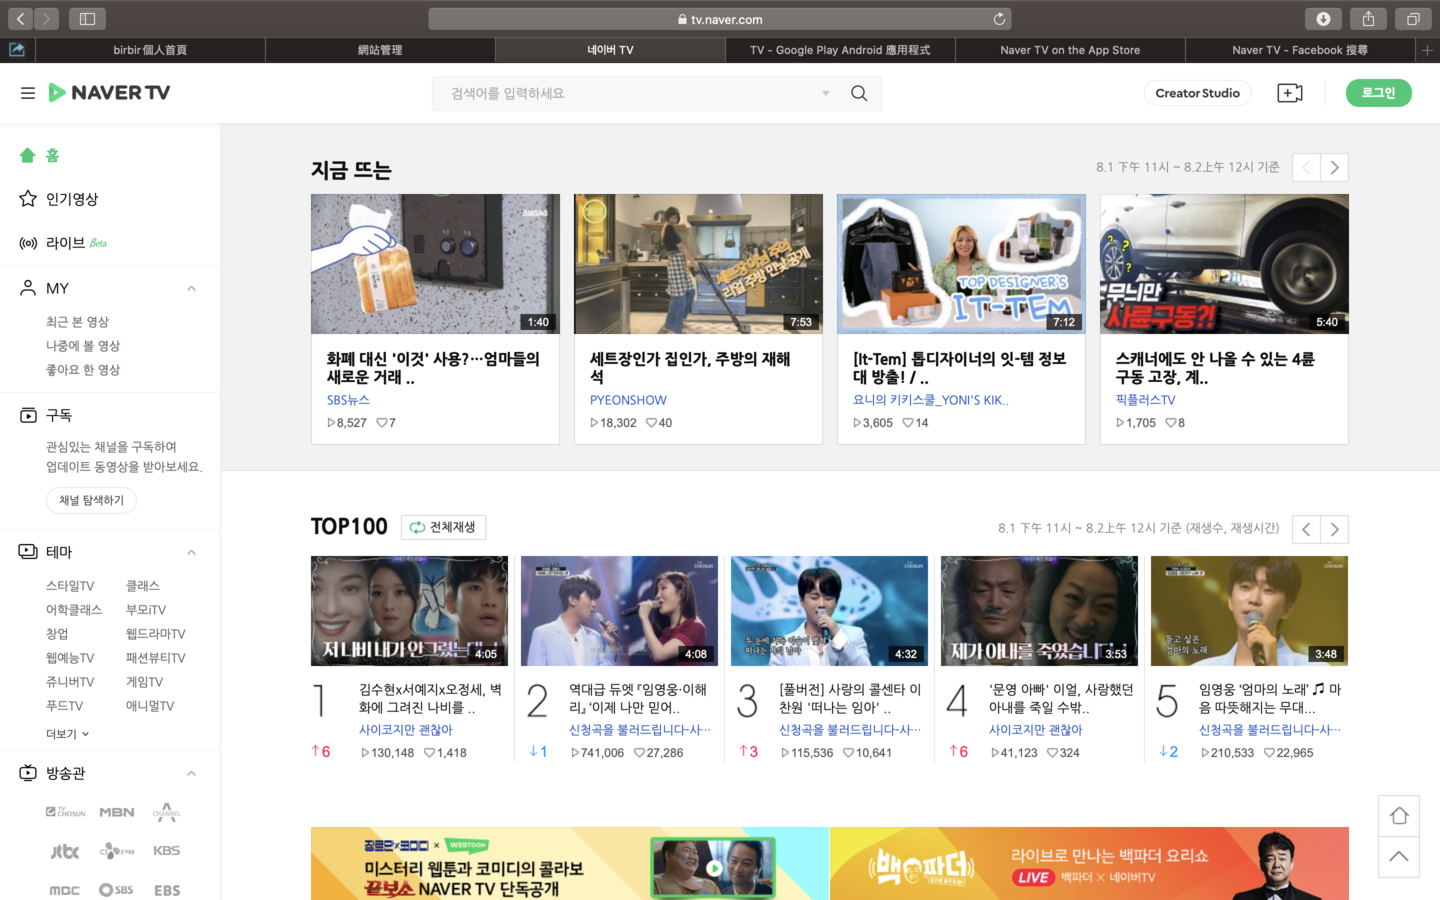
Task: Open TOP100 rank 1 video thumbnail
Action: tap(409, 611)
